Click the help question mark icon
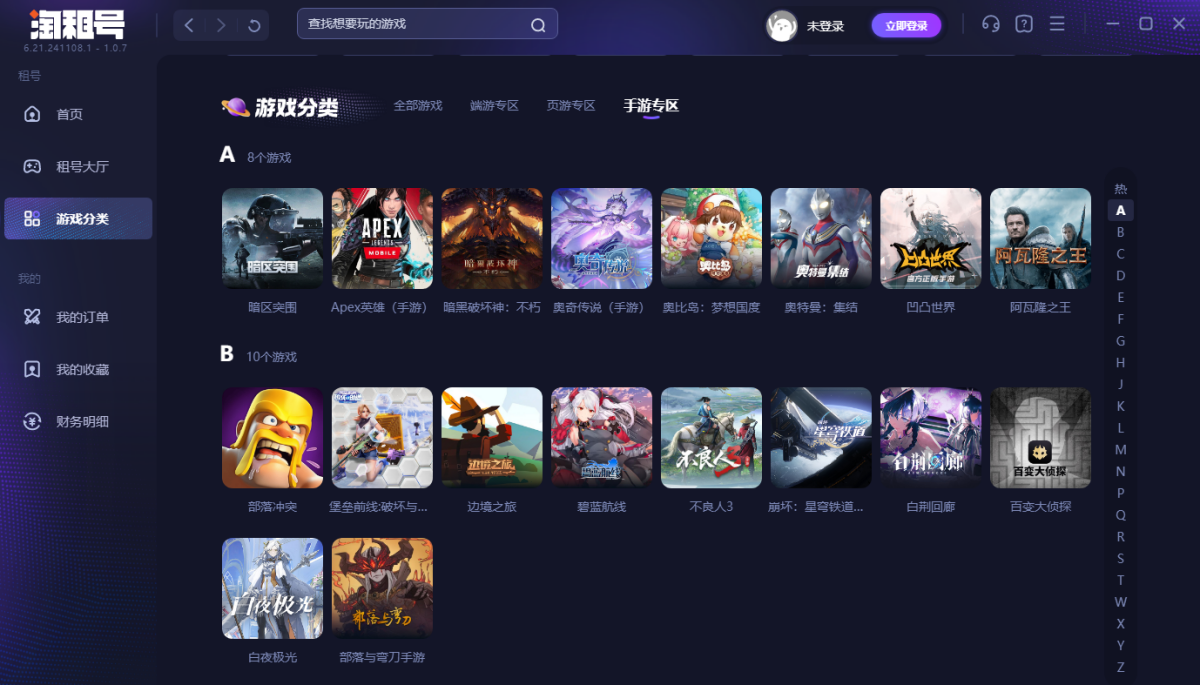Viewport: 1200px width, 685px height. (1023, 24)
